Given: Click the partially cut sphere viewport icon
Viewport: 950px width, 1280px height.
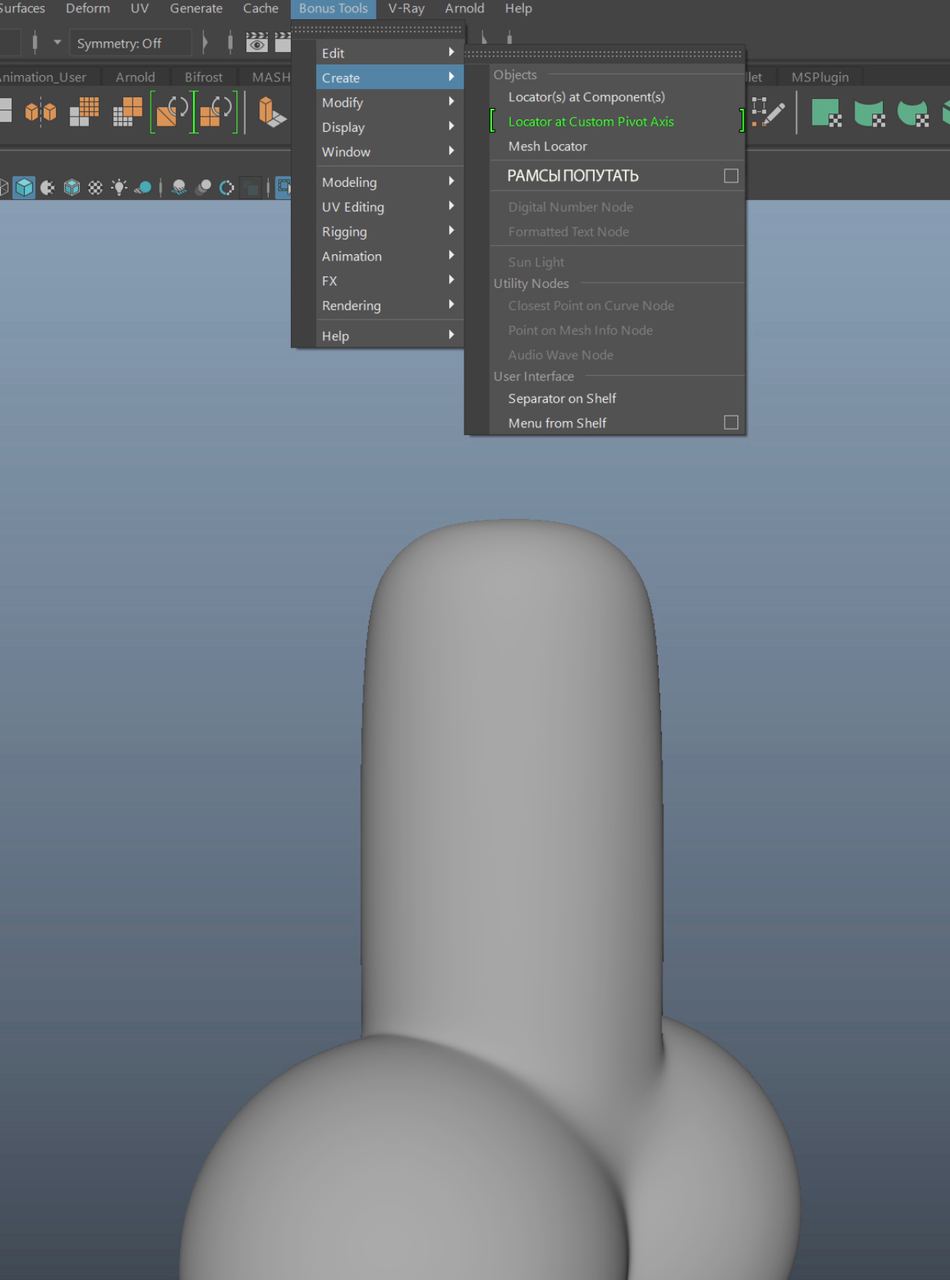Looking at the screenshot, I should click(x=47, y=187).
